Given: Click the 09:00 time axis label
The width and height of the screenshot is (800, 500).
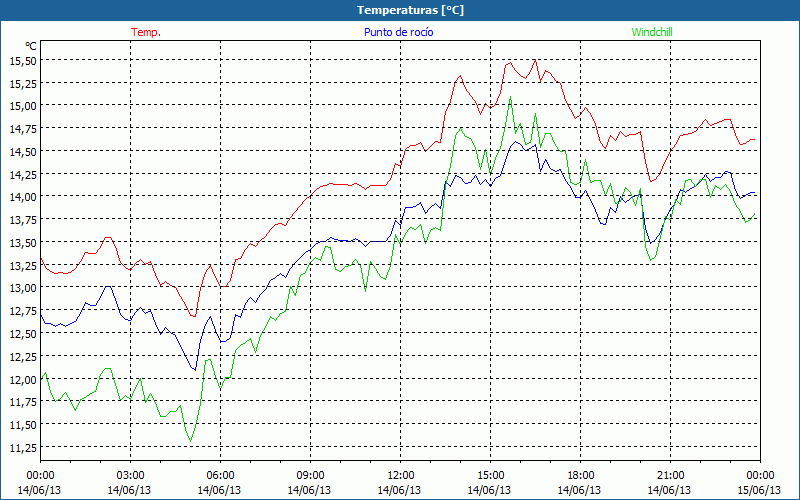Looking at the screenshot, I should [x=310, y=476].
